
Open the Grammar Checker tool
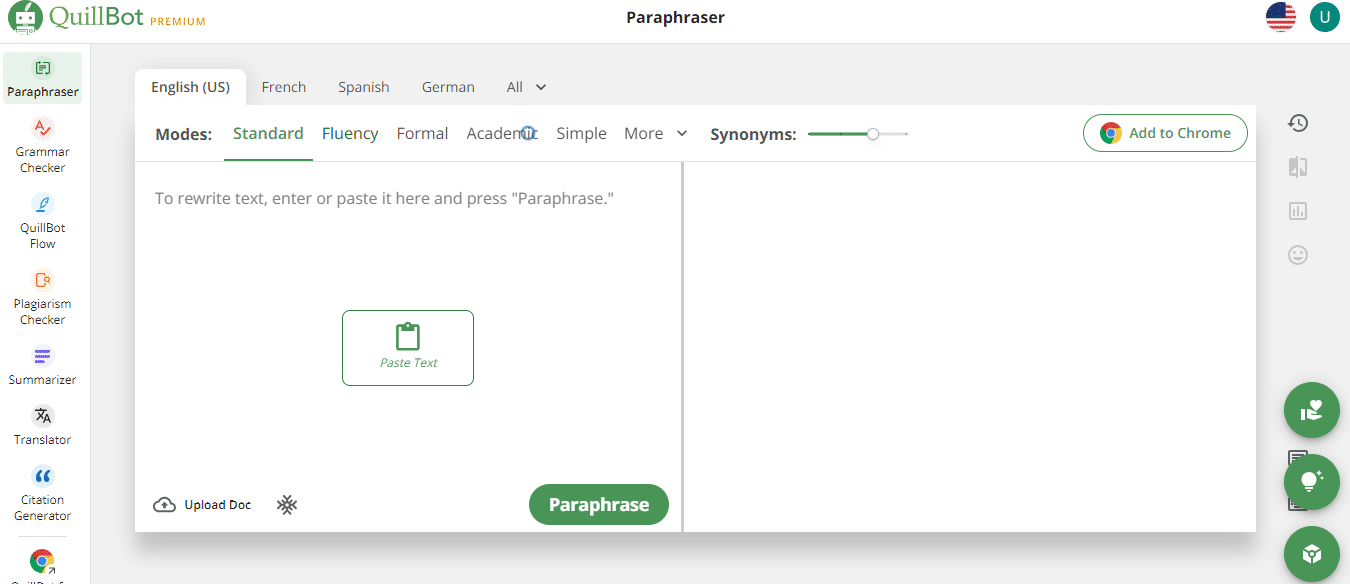43,146
